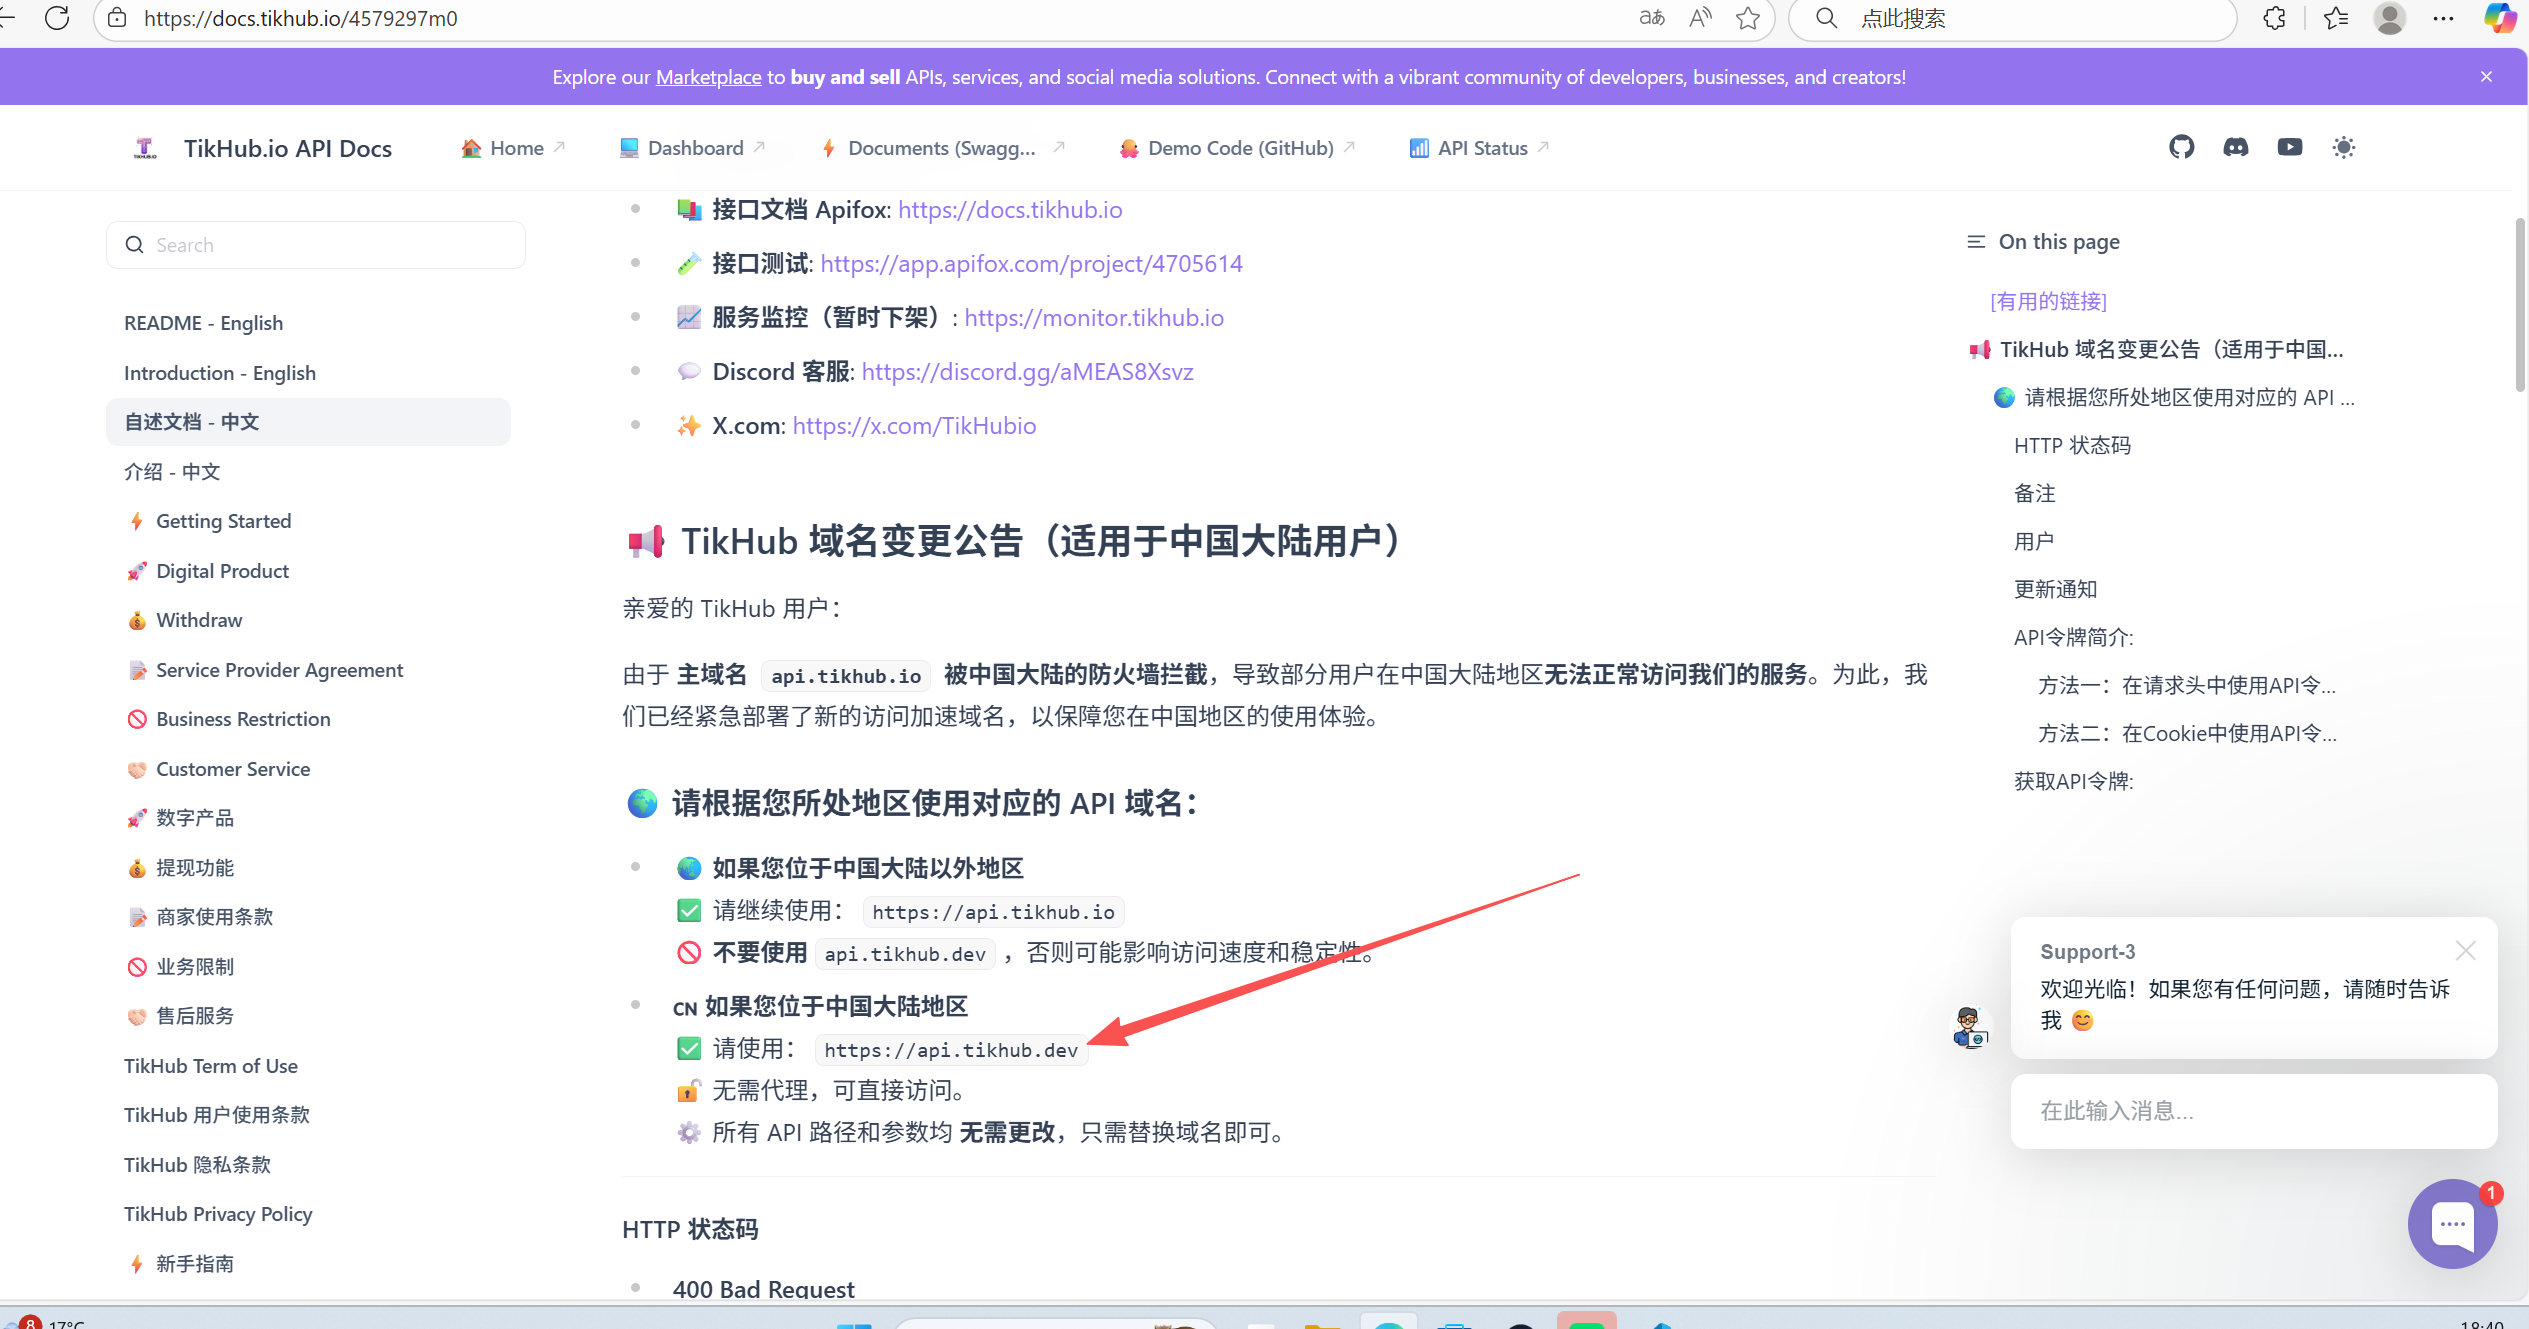Open the GitHub icon in header

tap(2181, 148)
